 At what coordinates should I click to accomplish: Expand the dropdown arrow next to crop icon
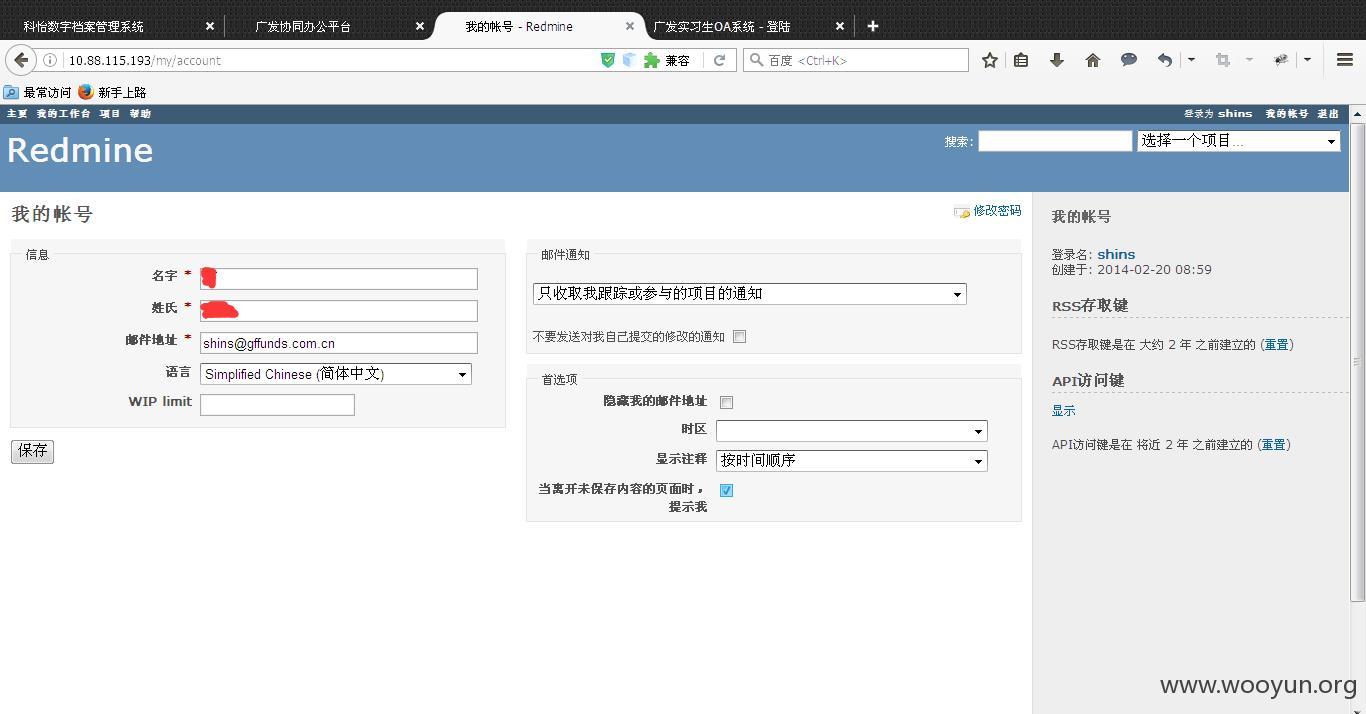click(x=1249, y=60)
